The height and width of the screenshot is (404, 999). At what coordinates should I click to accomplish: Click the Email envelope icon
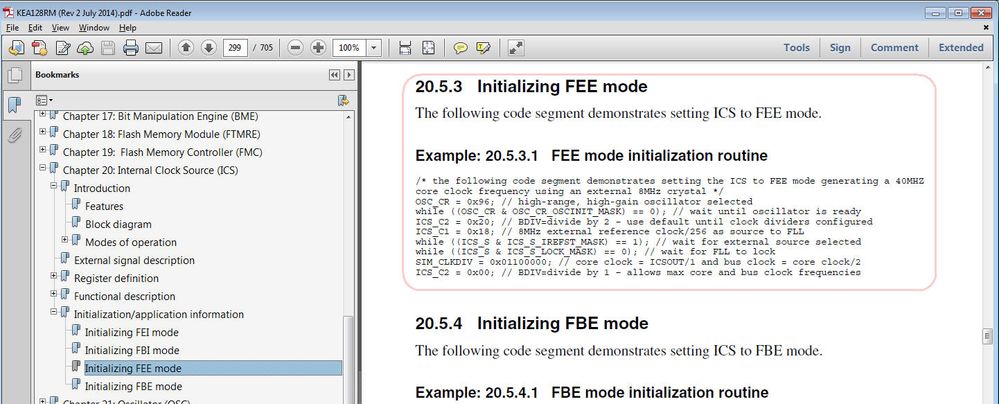pyautogui.click(x=154, y=47)
